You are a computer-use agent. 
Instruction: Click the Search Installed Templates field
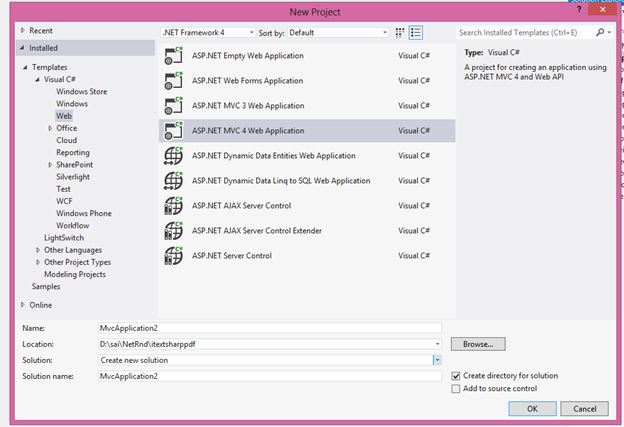point(525,33)
